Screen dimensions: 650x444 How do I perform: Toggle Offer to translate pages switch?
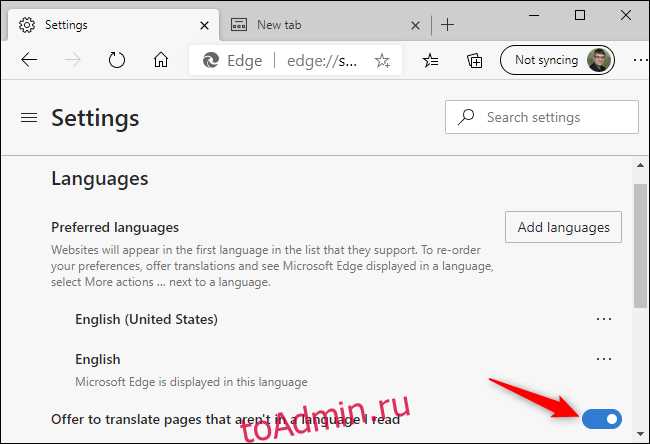pos(602,419)
